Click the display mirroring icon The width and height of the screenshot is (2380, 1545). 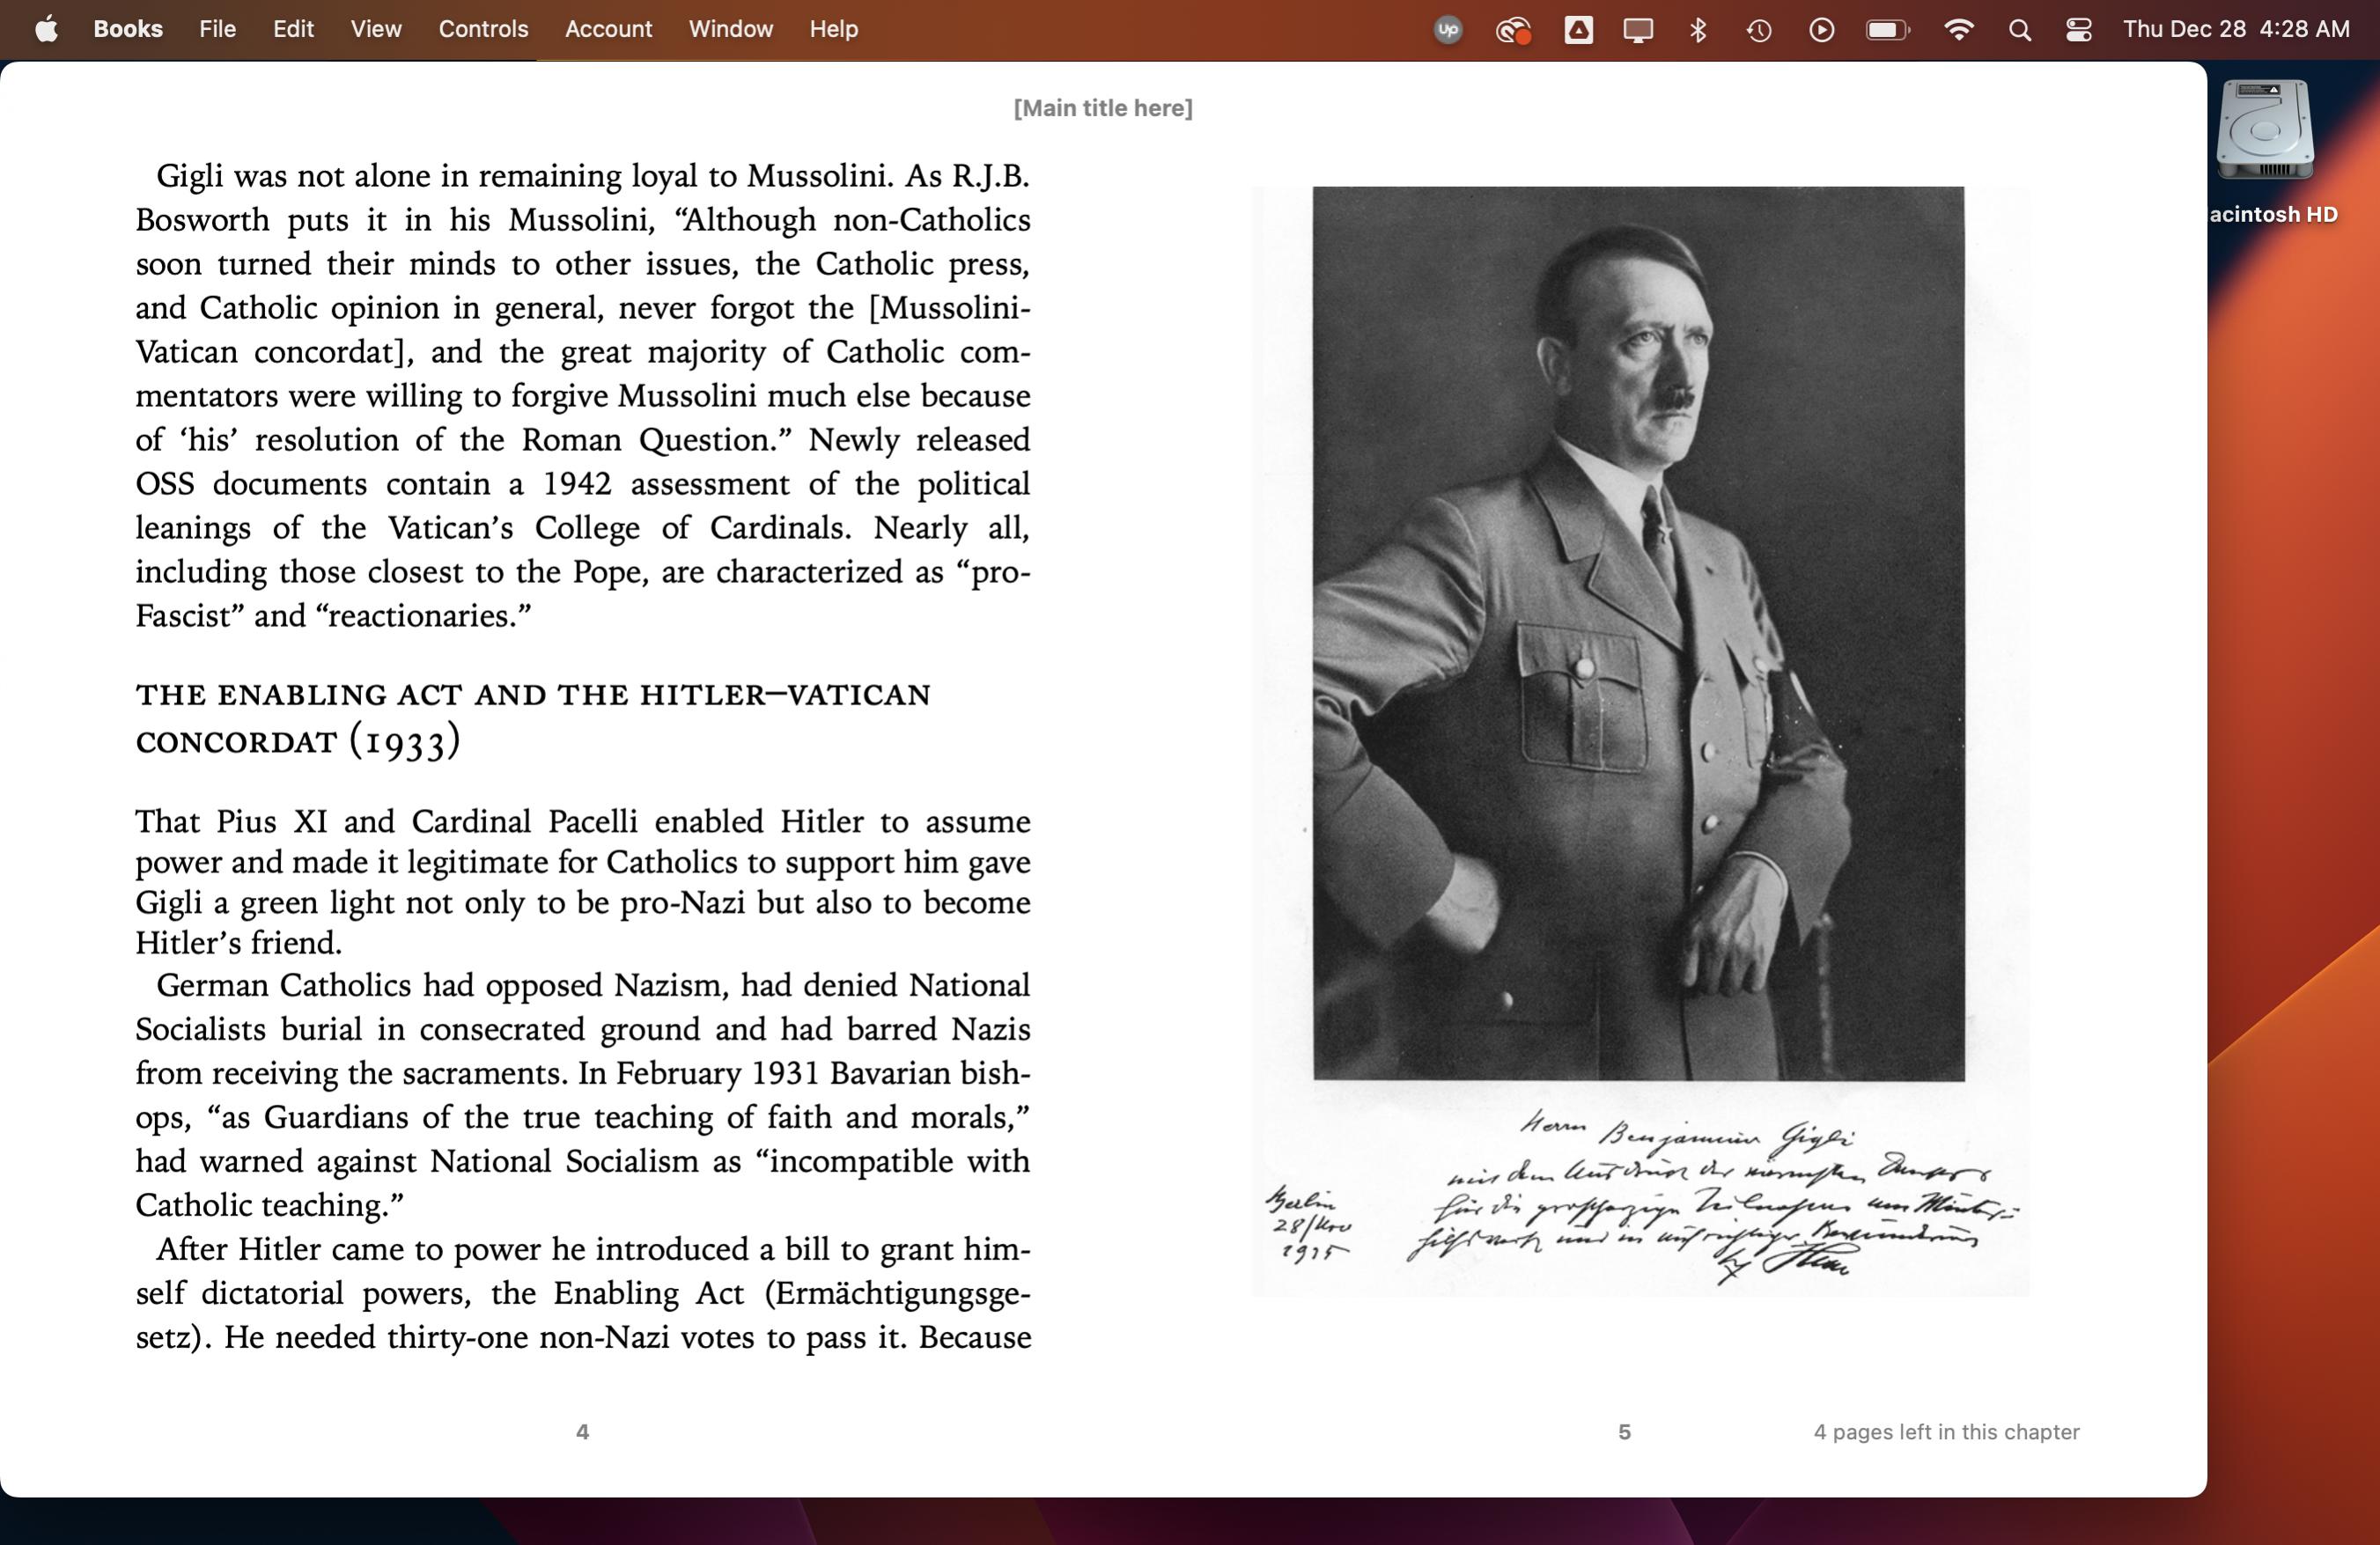(1637, 30)
